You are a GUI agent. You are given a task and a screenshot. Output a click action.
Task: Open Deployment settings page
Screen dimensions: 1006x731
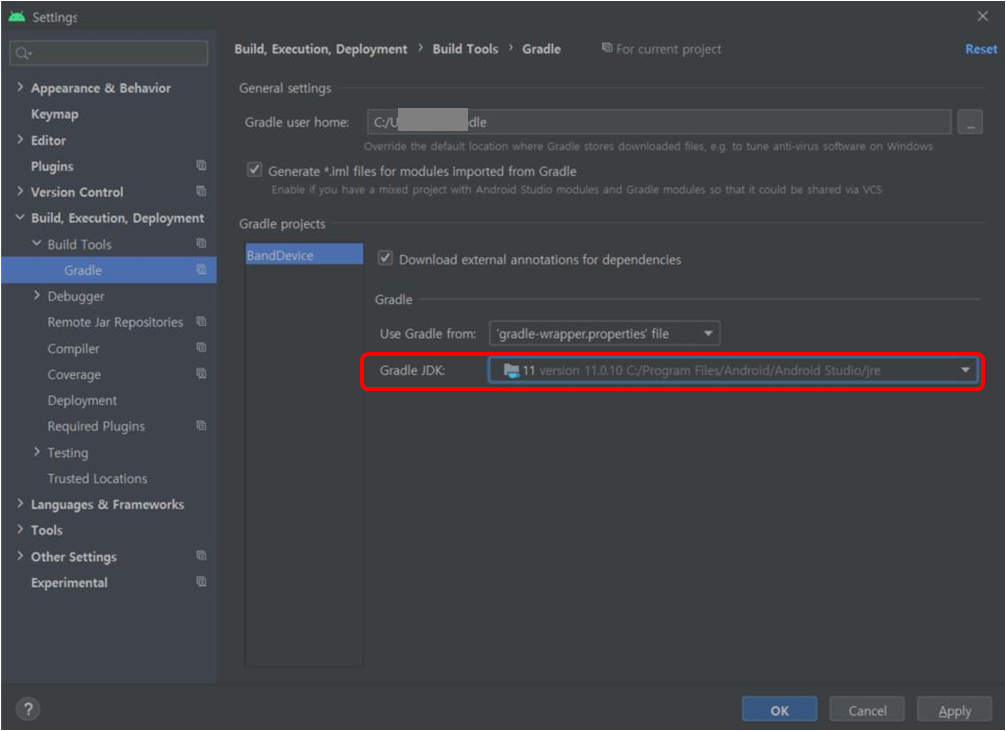point(82,400)
